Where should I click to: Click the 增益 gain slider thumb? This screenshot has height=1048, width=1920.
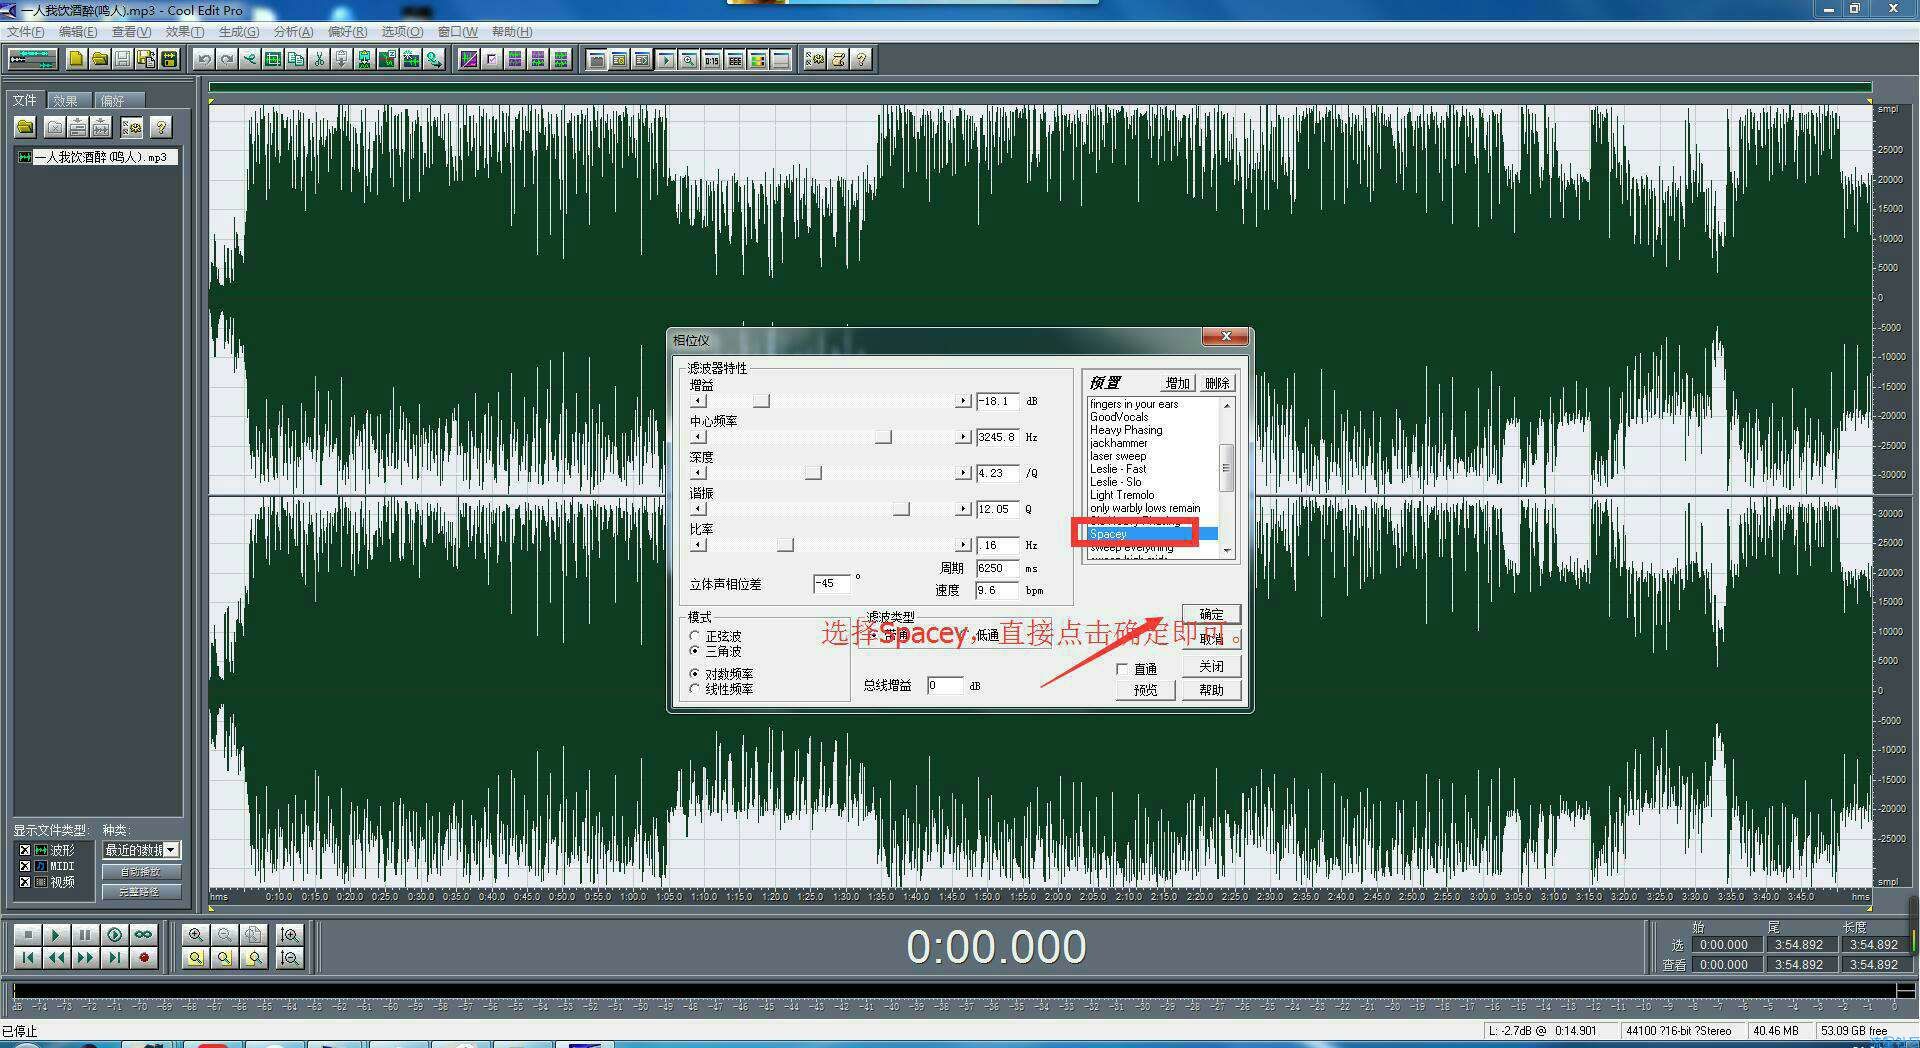click(x=761, y=401)
